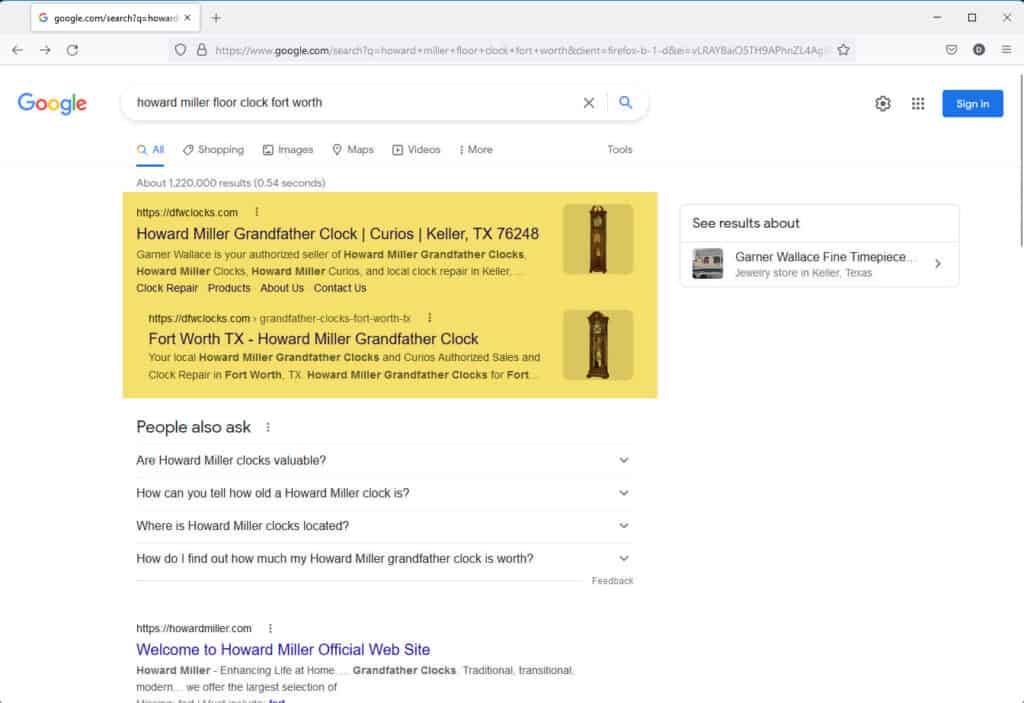Click the page vertical scrollbar

[x=1020, y=160]
